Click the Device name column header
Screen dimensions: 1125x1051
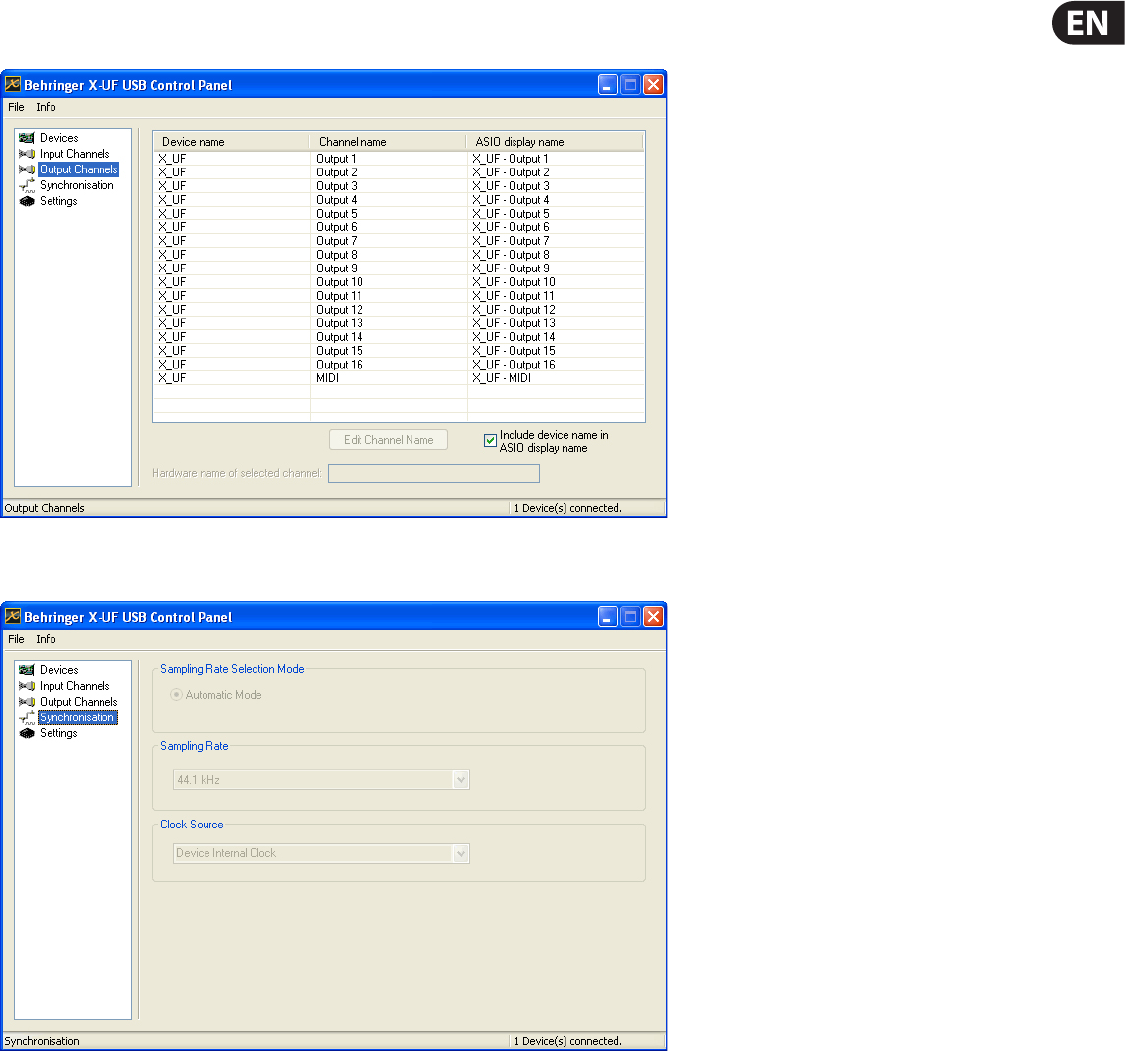(x=231, y=142)
